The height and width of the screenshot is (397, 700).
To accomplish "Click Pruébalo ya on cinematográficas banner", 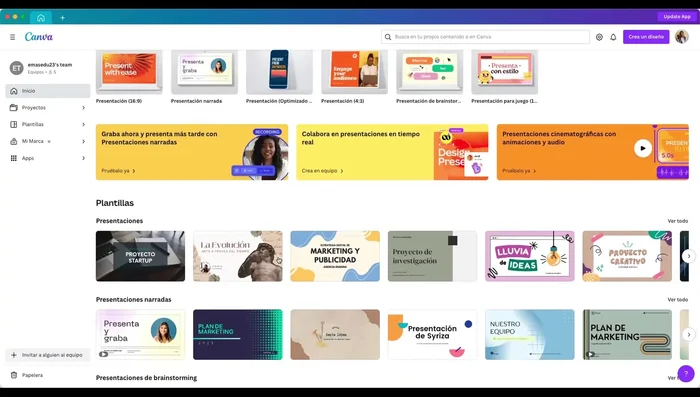I will pos(519,171).
